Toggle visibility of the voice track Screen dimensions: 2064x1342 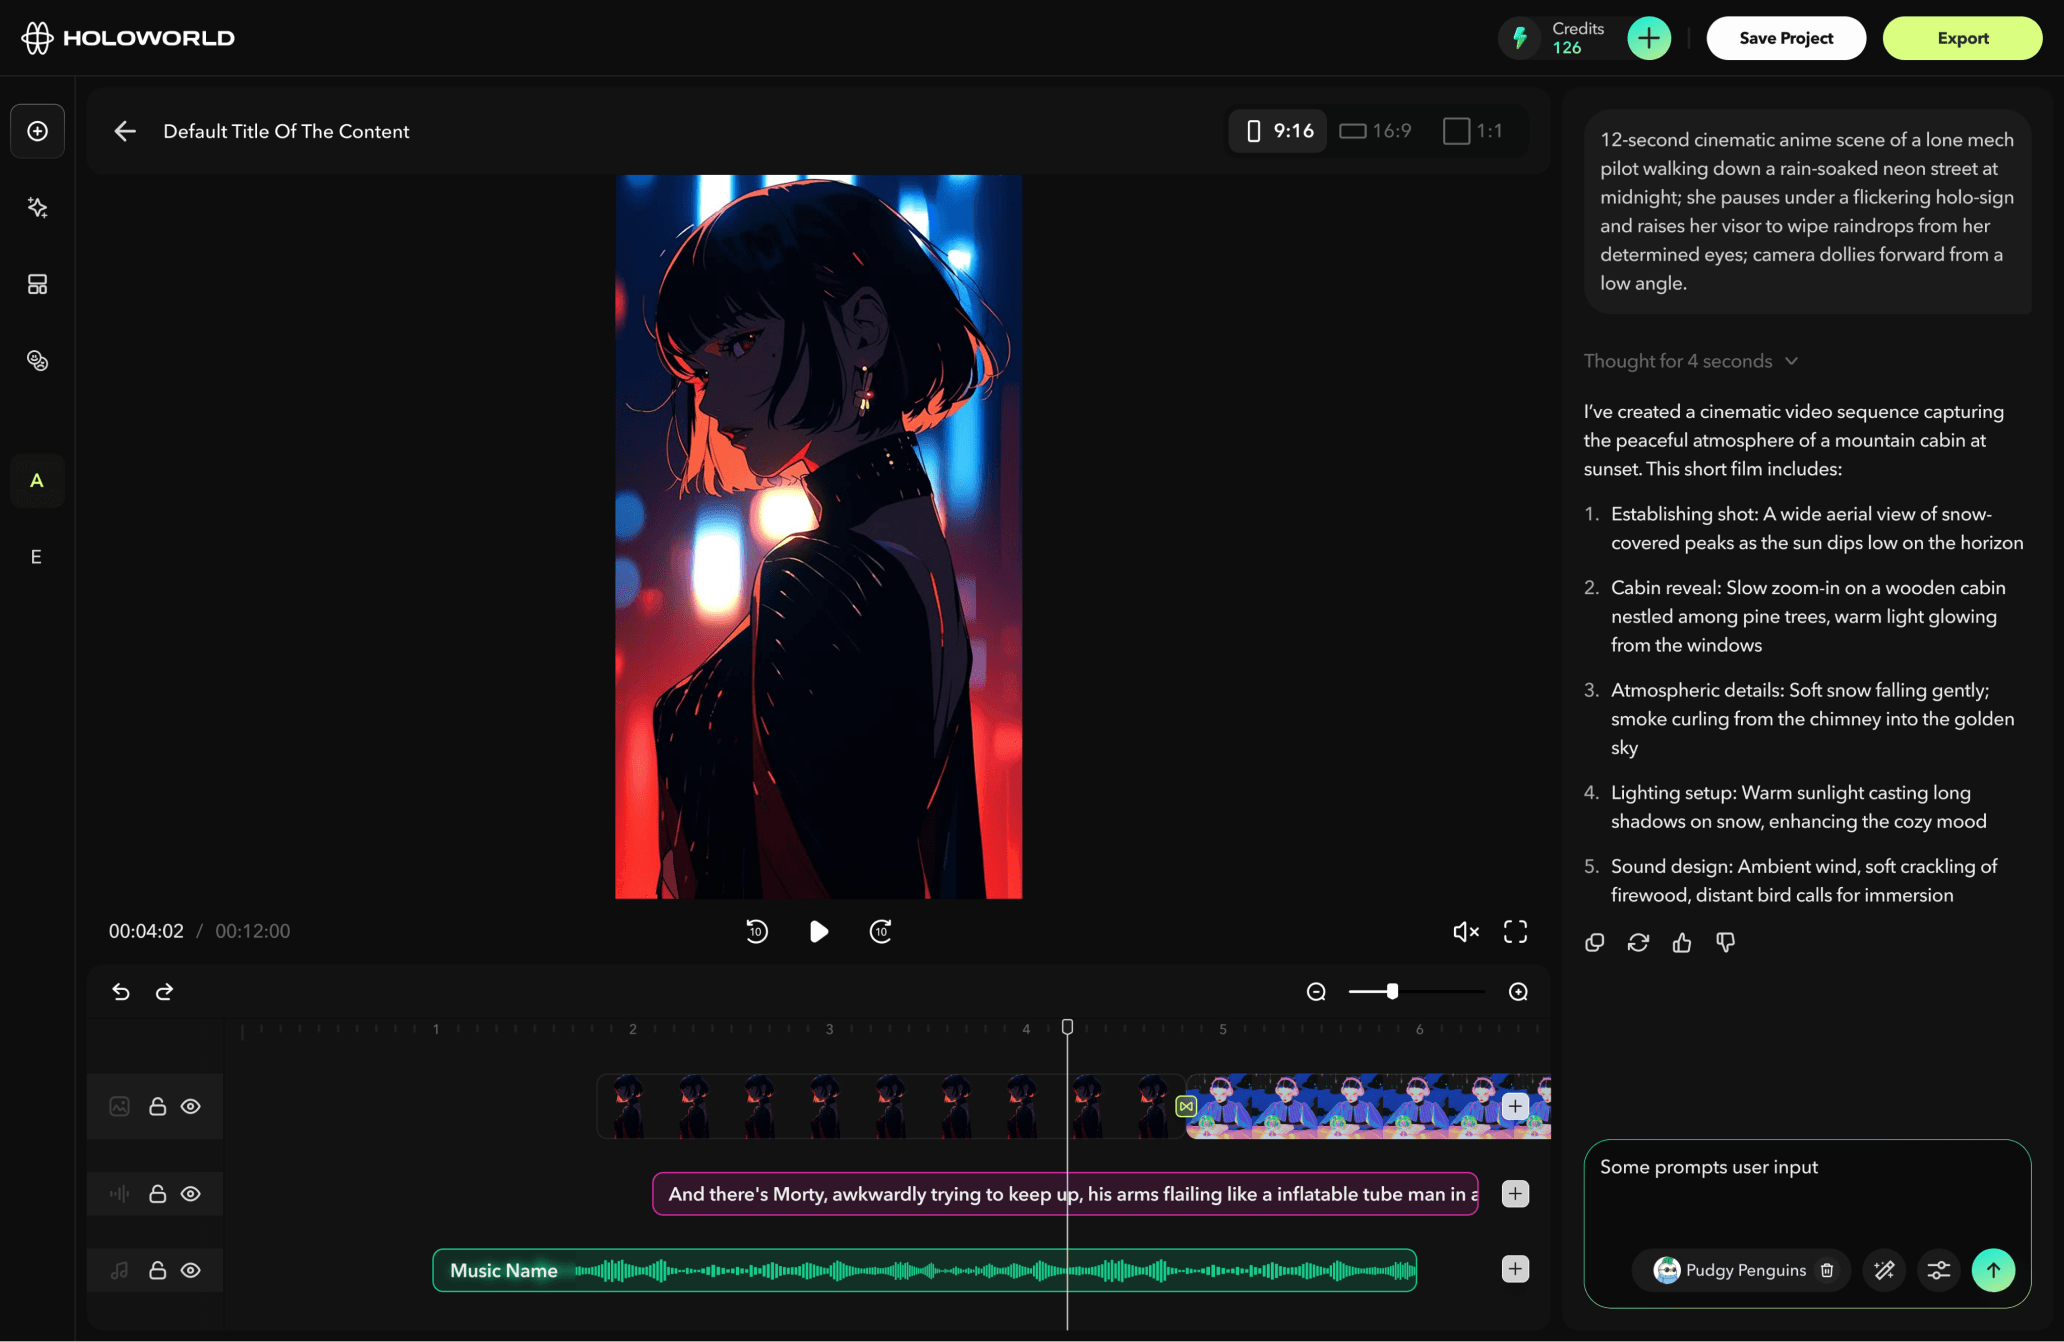point(191,1193)
